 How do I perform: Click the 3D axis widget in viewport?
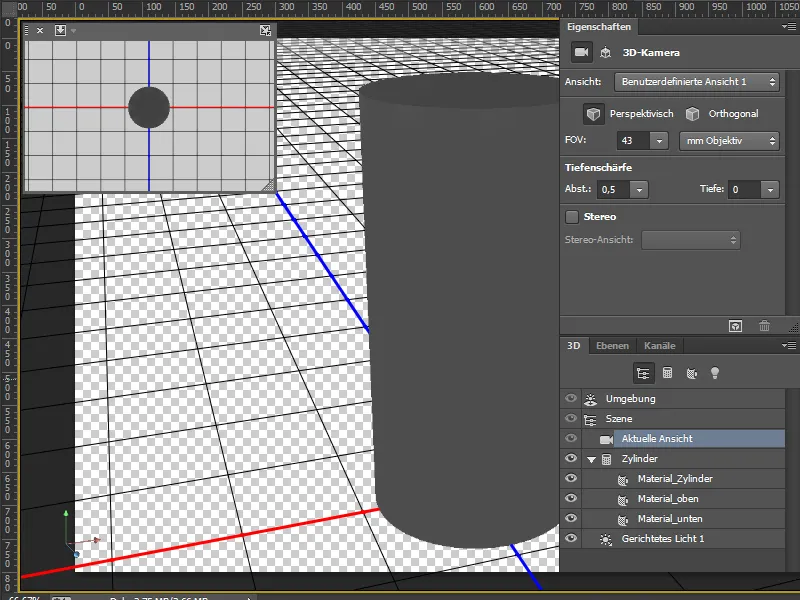[80, 534]
